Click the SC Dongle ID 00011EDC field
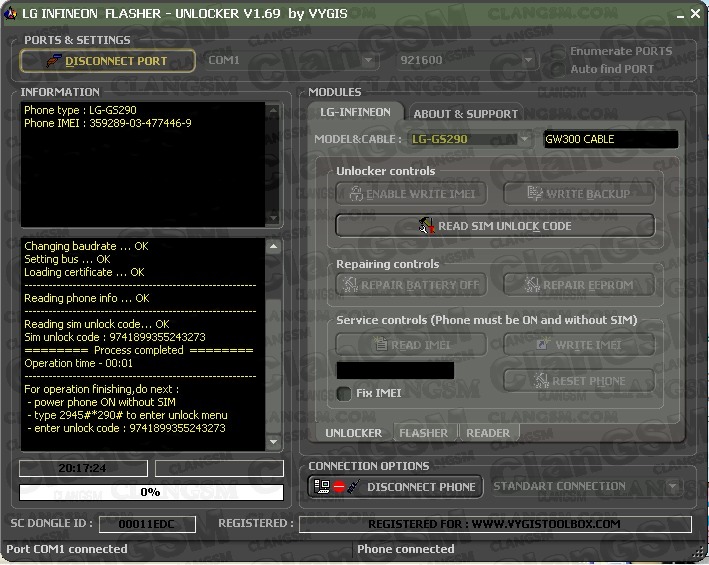This screenshot has height=565, width=709. (147, 524)
